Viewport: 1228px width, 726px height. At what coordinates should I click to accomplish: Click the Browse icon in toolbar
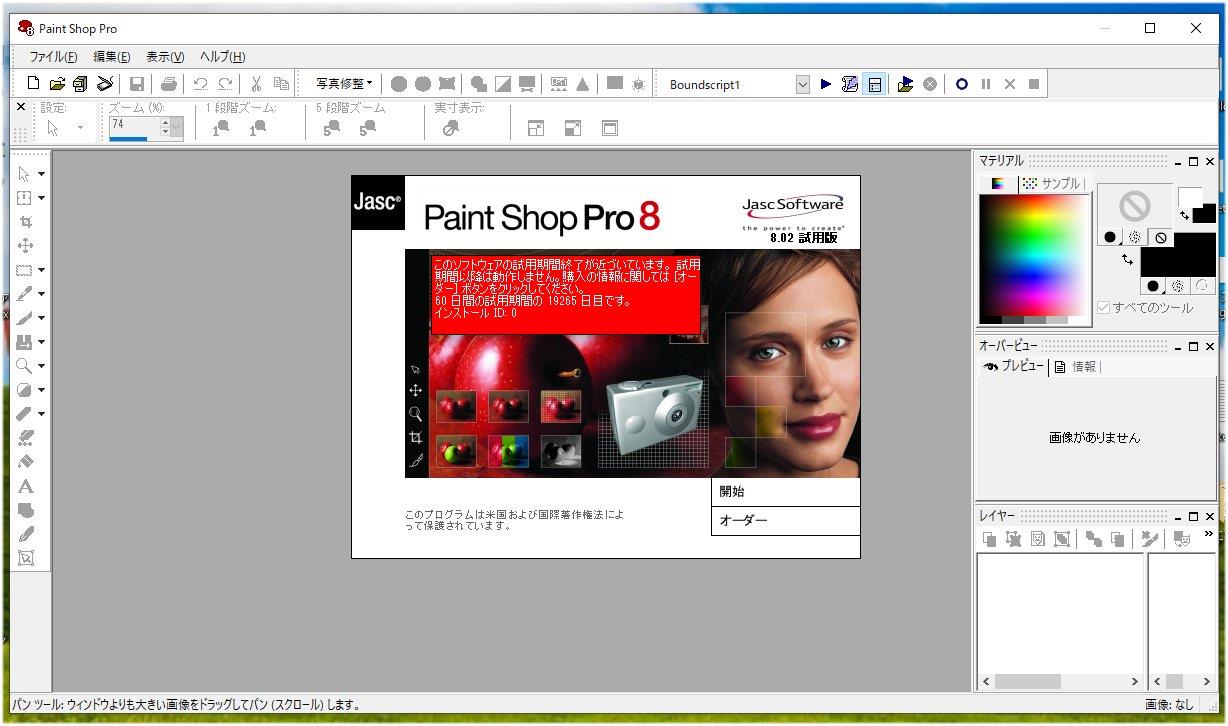pos(80,84)
